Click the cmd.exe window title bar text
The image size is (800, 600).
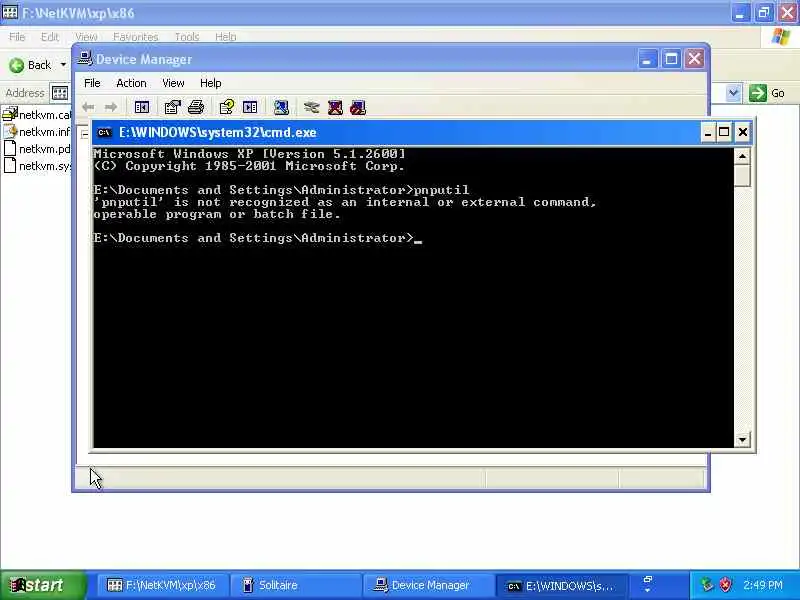[217, 133]
